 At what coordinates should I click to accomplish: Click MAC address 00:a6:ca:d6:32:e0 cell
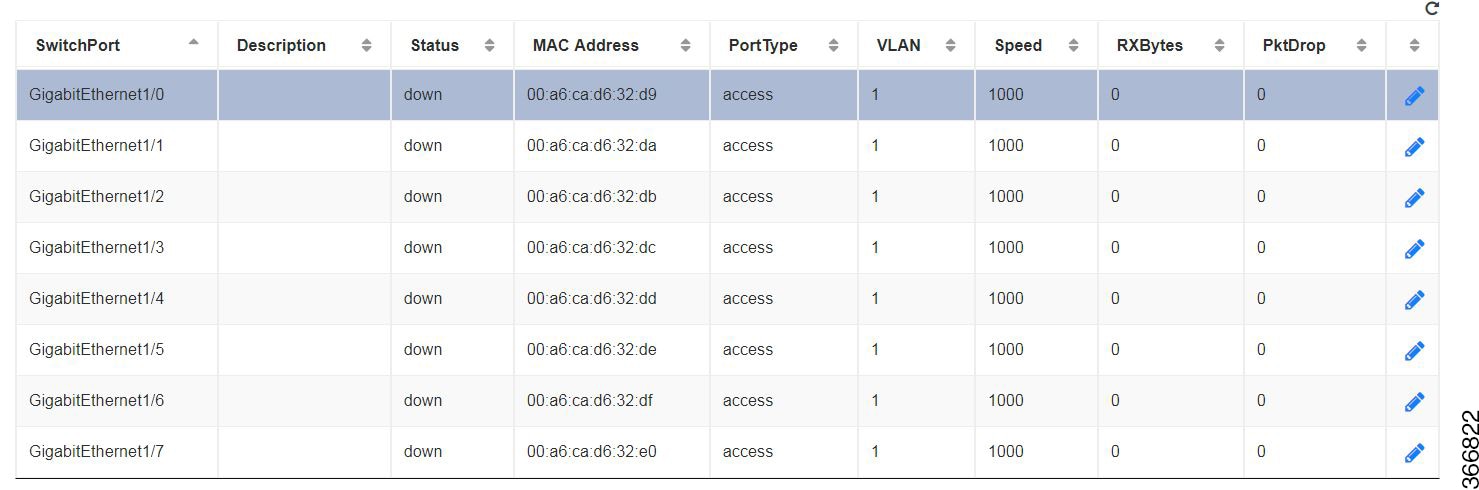coord(592,451)
